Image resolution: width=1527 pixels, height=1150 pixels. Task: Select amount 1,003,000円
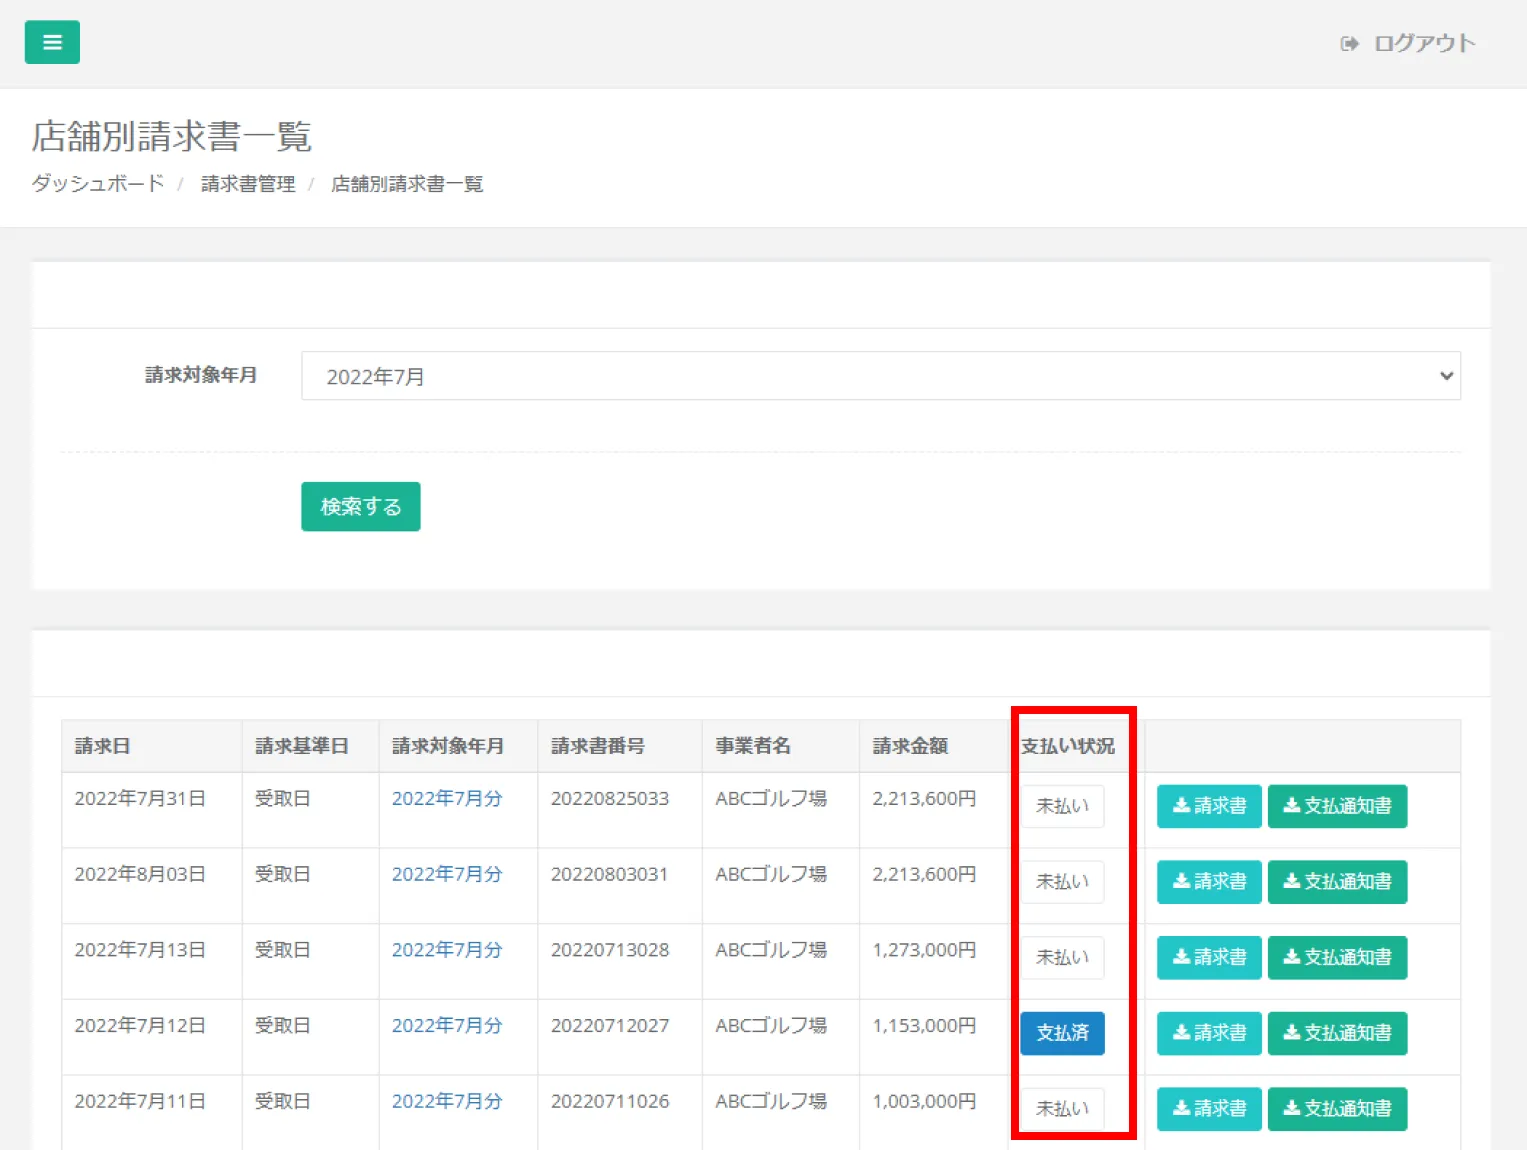click(924, 1101)
